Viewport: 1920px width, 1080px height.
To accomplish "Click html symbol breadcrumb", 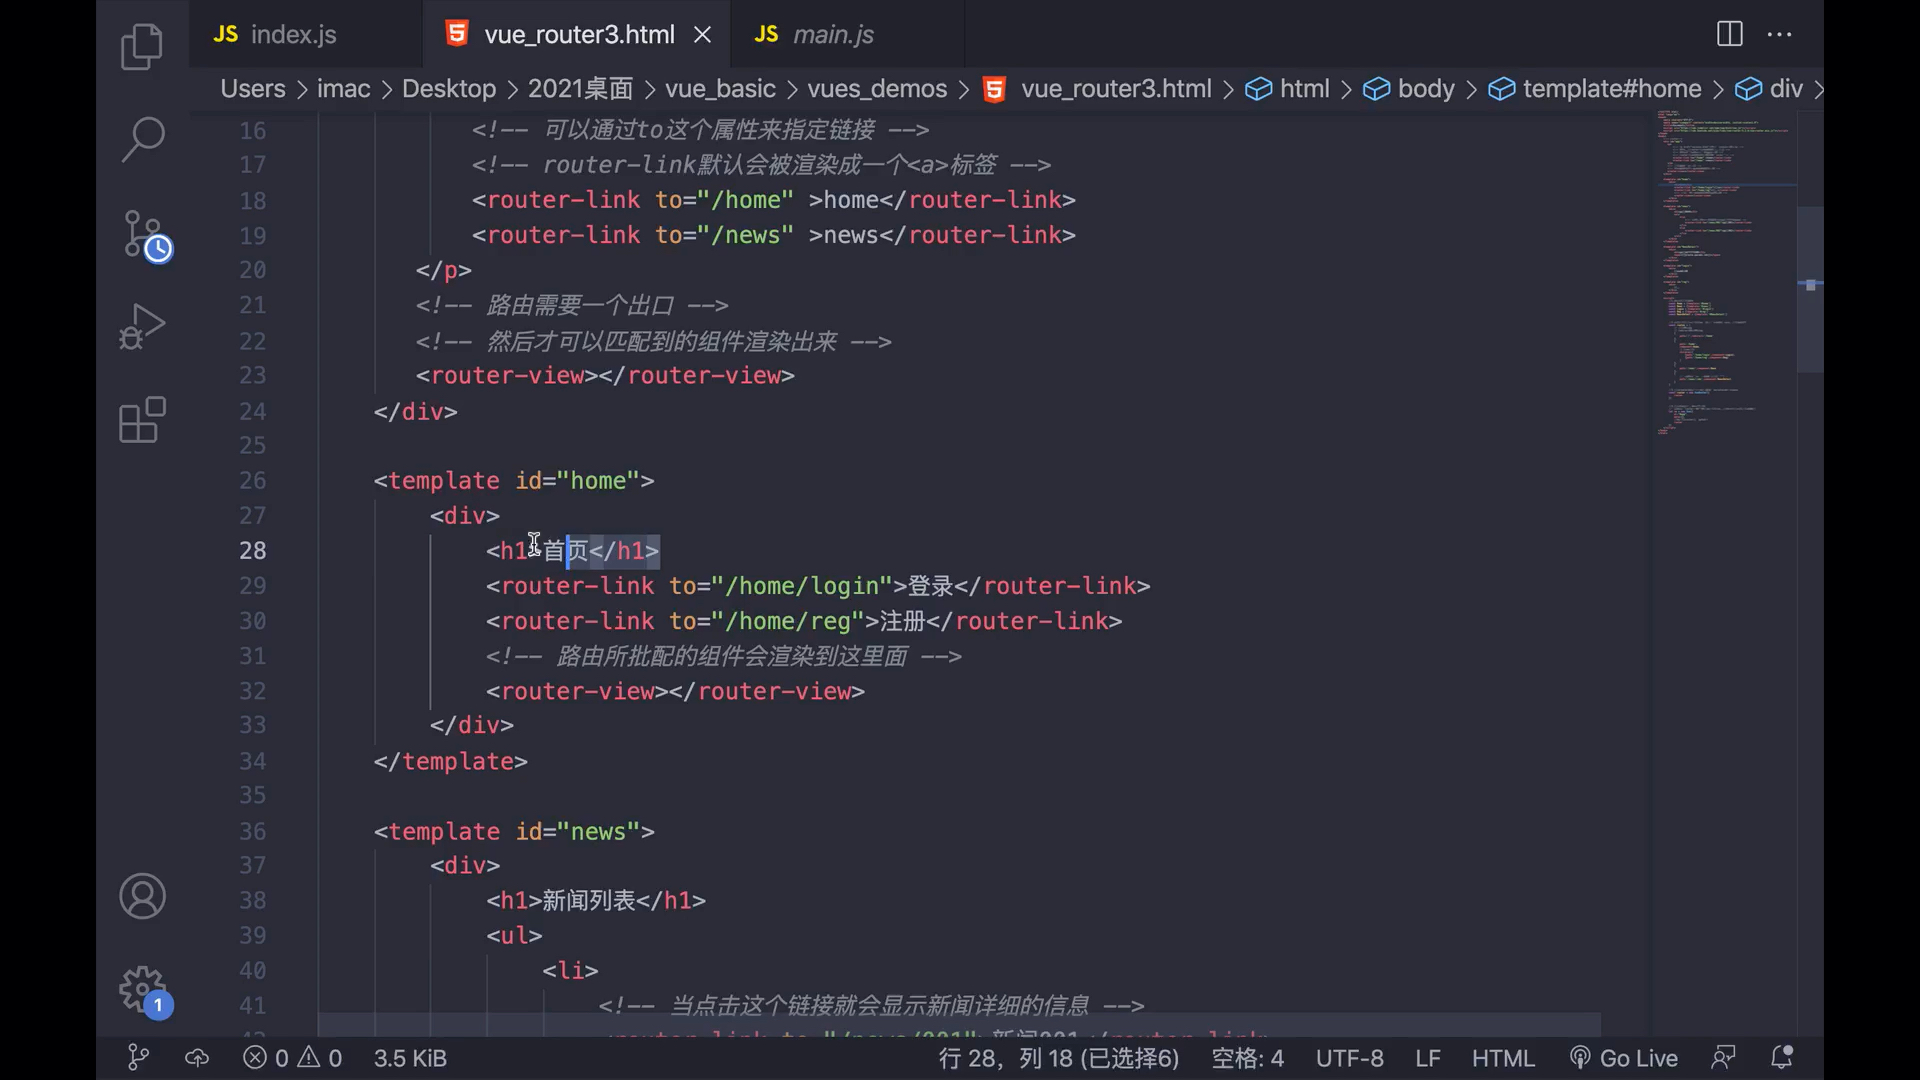I will click(1288, 89).
